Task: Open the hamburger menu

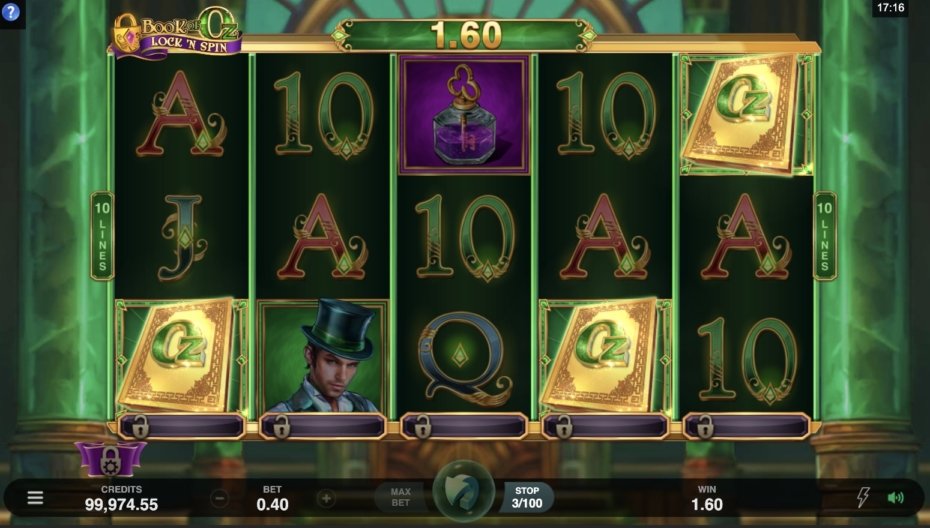Action: (36, 498)
